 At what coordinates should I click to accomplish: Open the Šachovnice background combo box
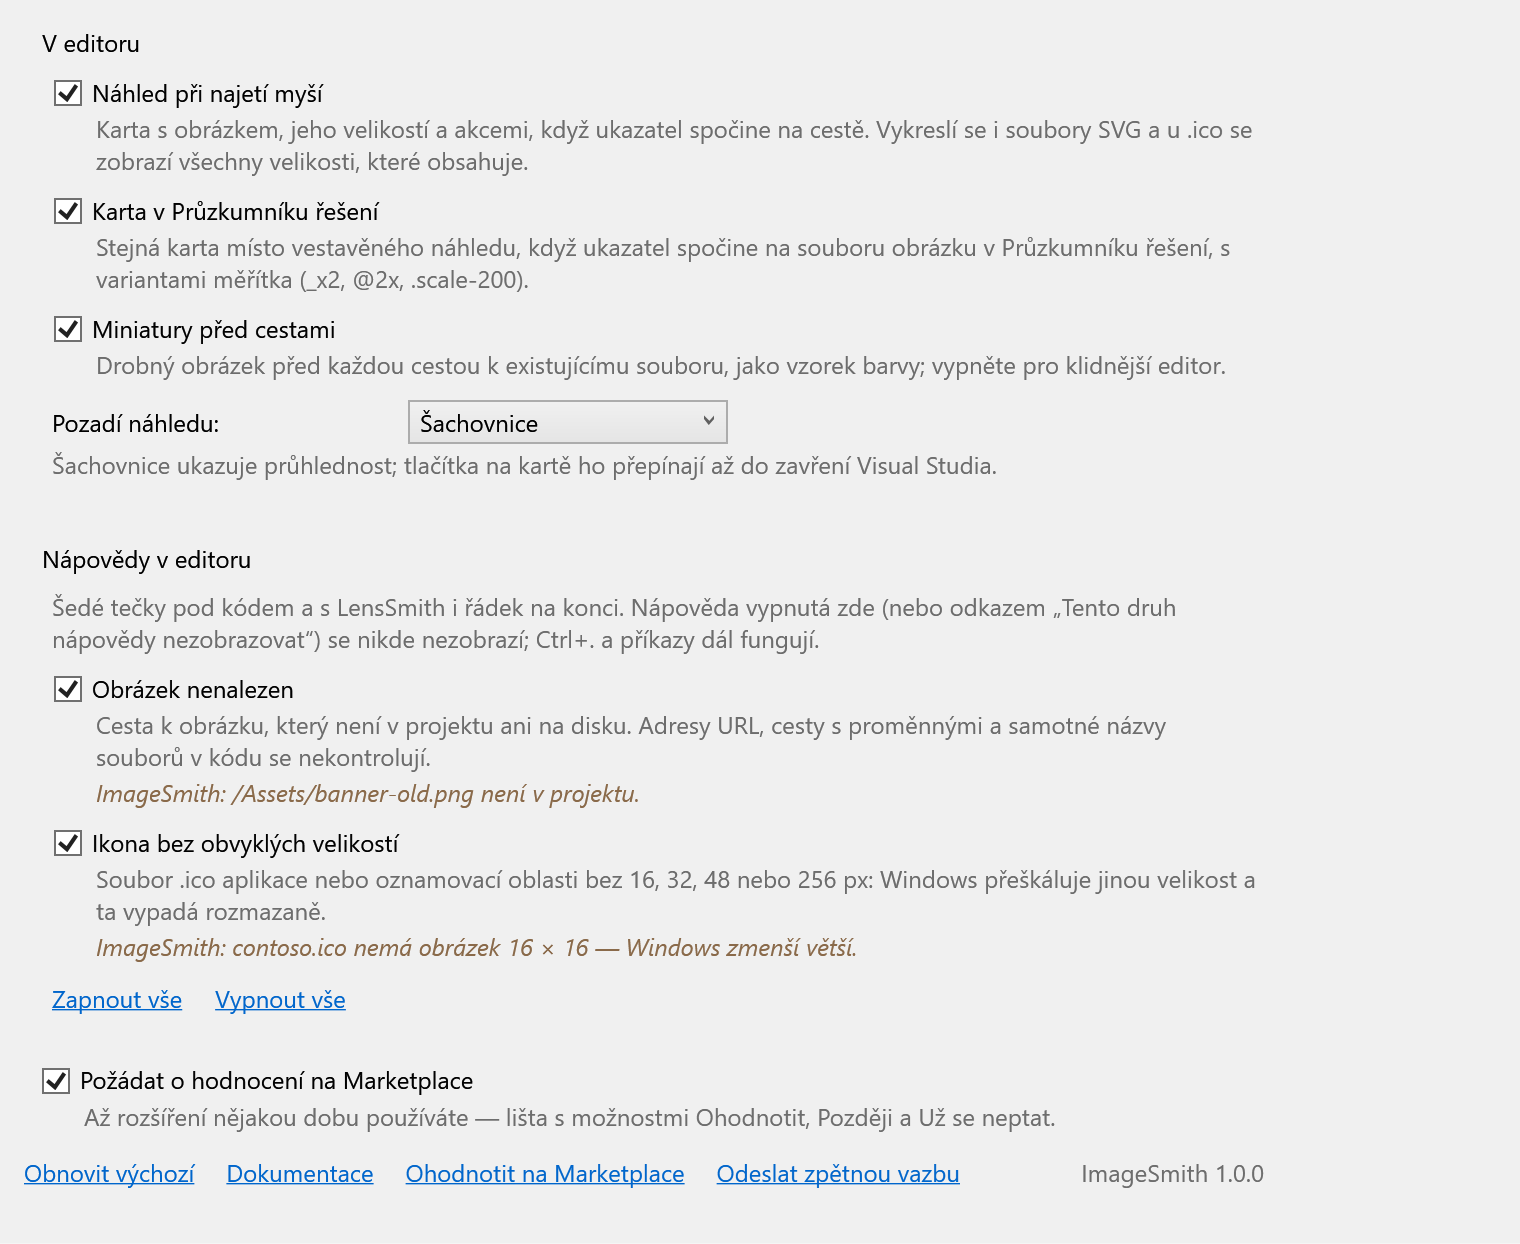[567, 422]
